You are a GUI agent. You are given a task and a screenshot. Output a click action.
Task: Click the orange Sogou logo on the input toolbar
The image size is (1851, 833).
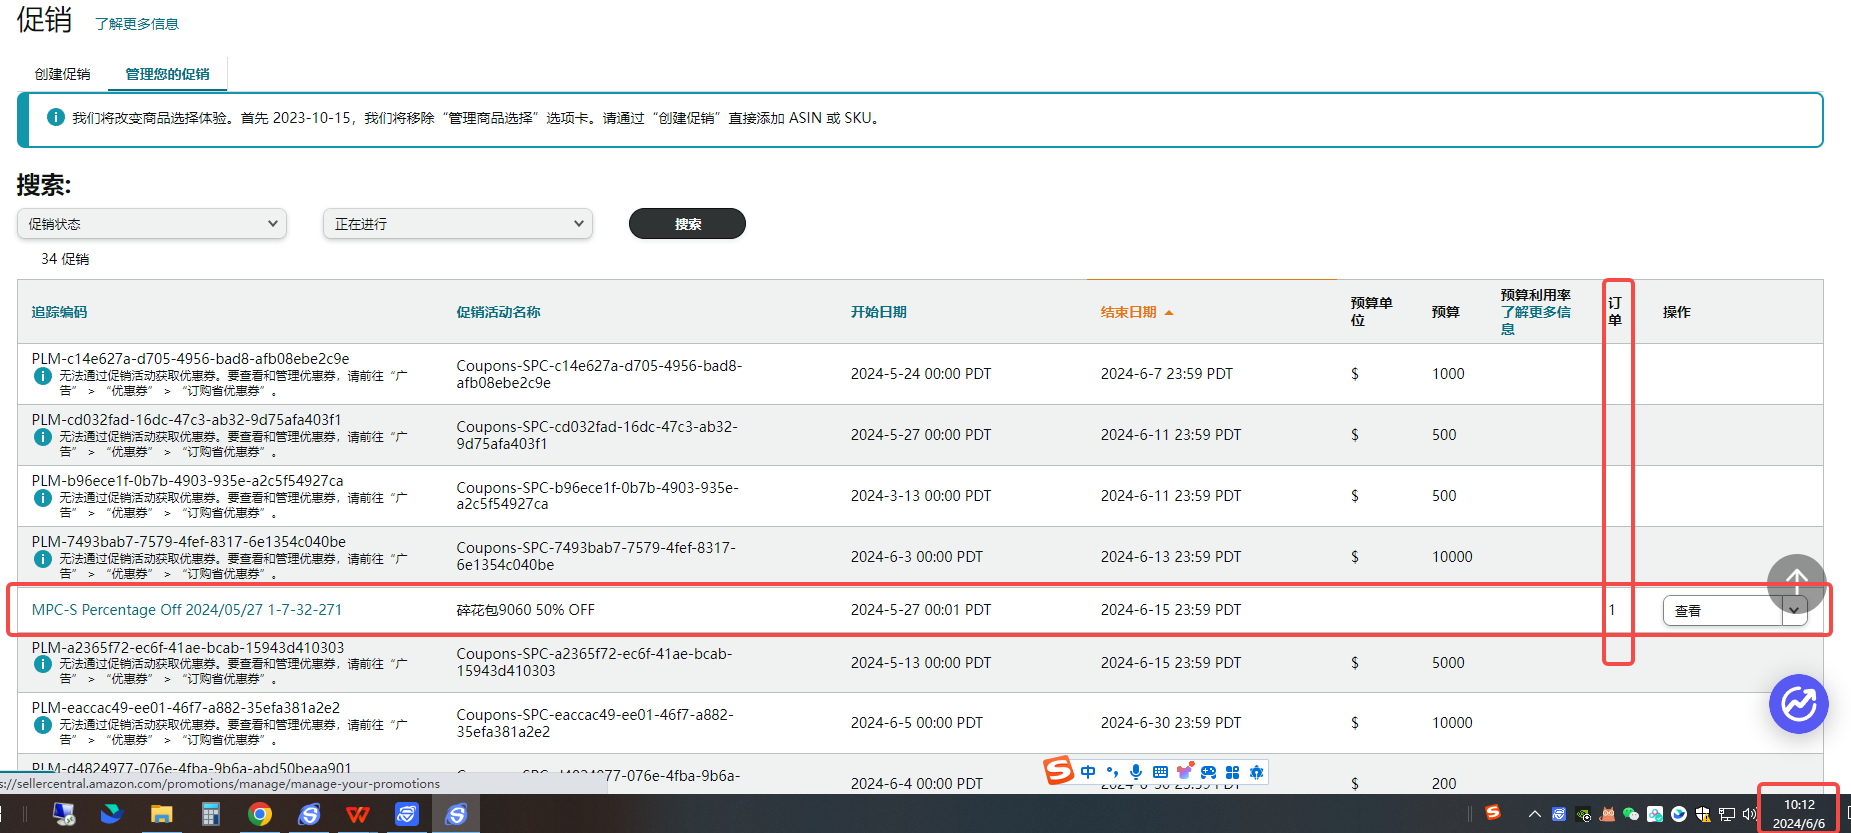(1058, 770)
